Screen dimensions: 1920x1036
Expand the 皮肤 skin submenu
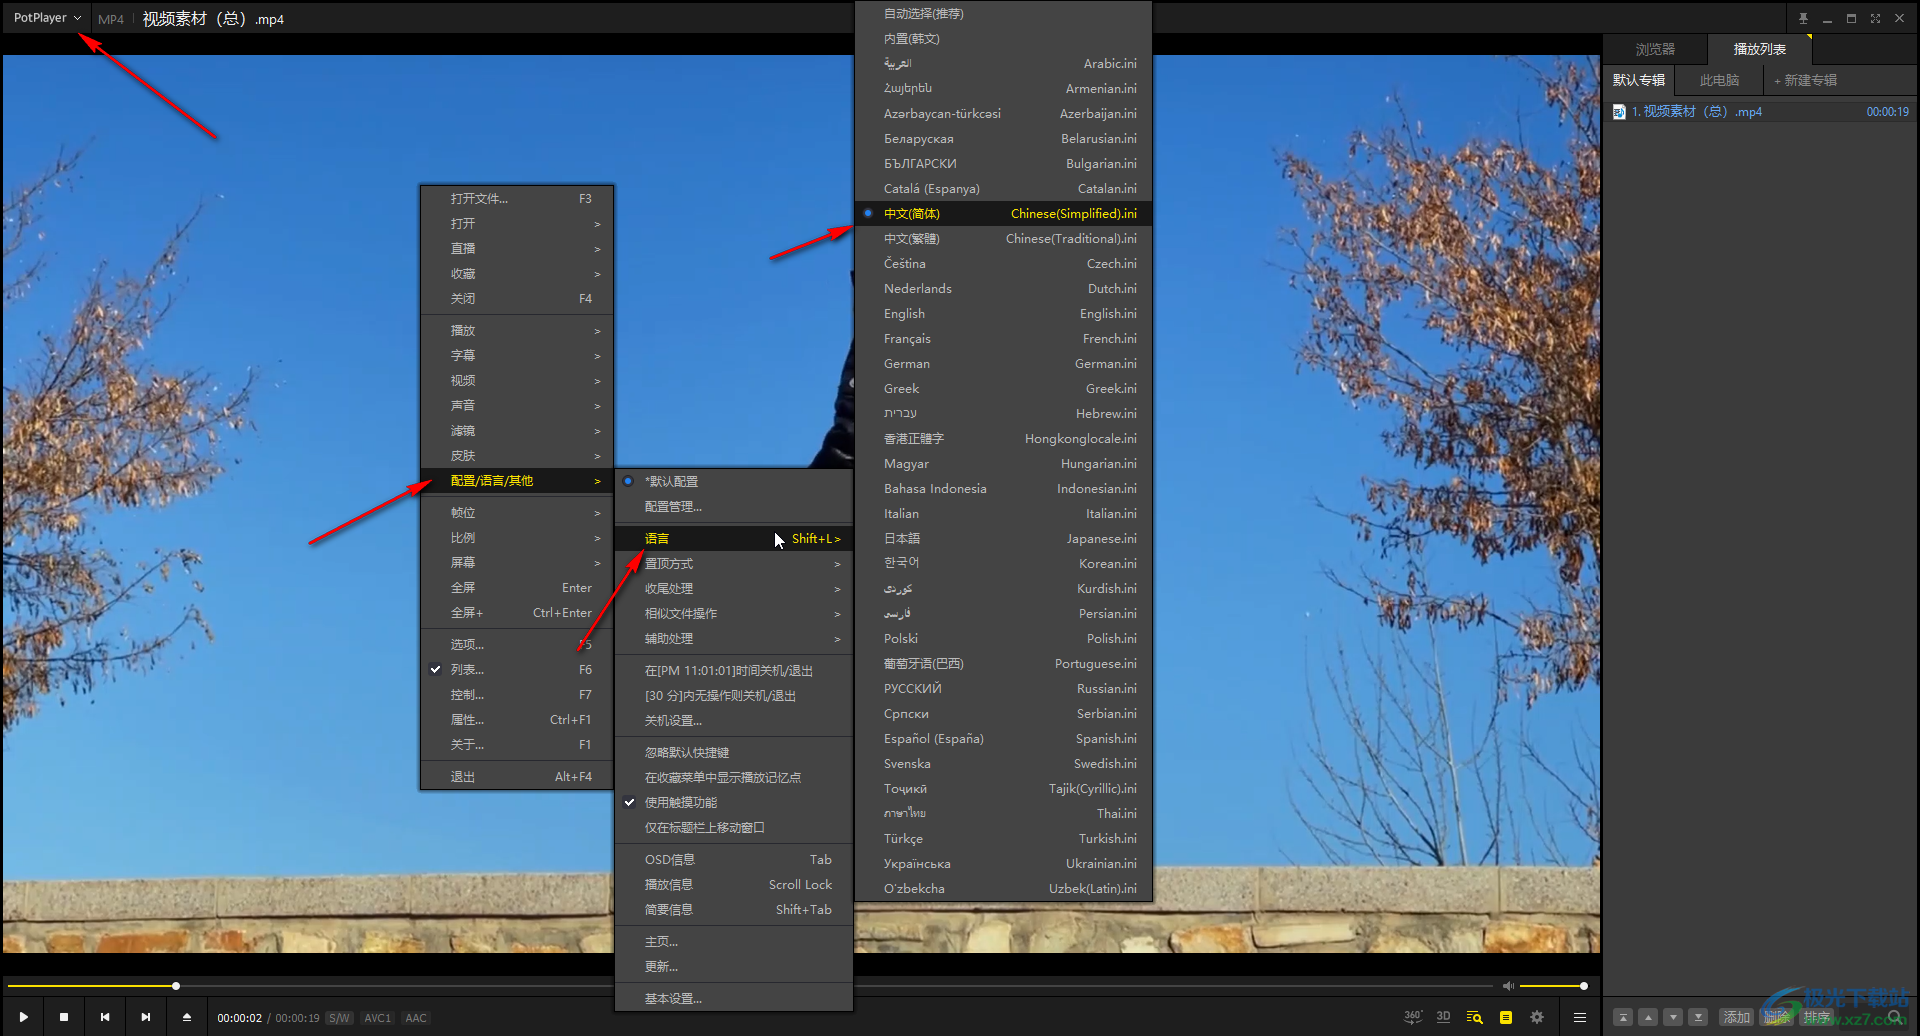[517, 456]
